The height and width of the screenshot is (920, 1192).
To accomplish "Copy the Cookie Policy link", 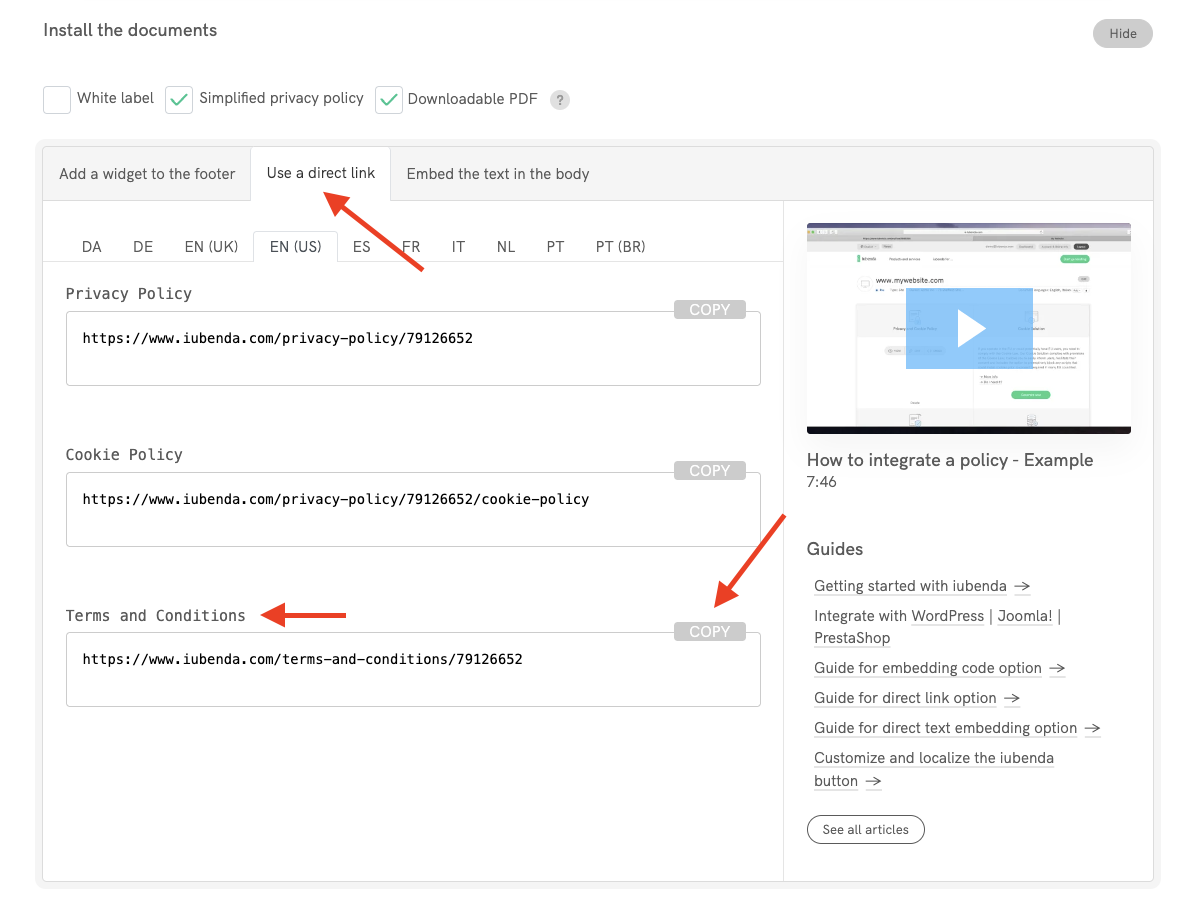I will pyautogui.click(x=709, y=471).
